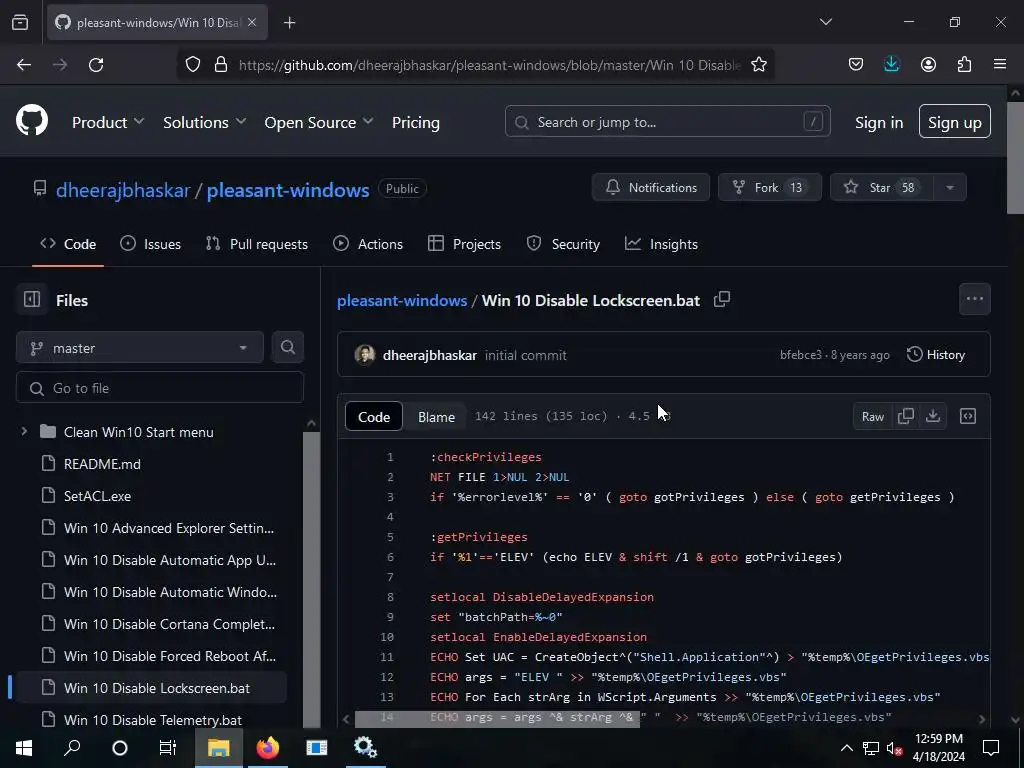Open the Firefox account icon

click(x=928, y=65)
